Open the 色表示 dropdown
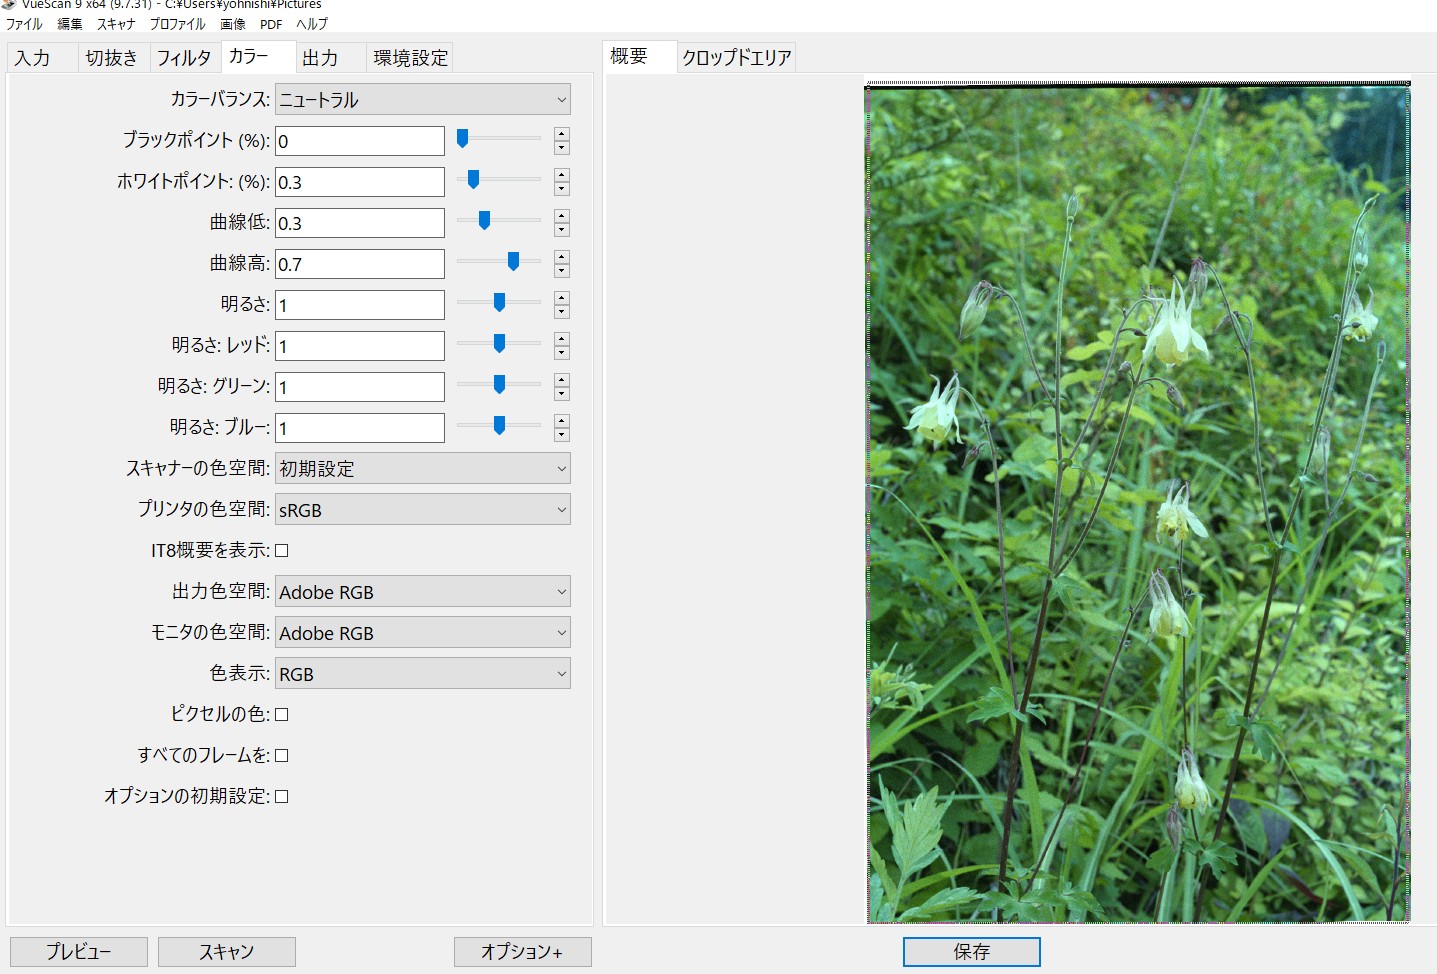Screen dimensions: 1437x974 (422, 673)
